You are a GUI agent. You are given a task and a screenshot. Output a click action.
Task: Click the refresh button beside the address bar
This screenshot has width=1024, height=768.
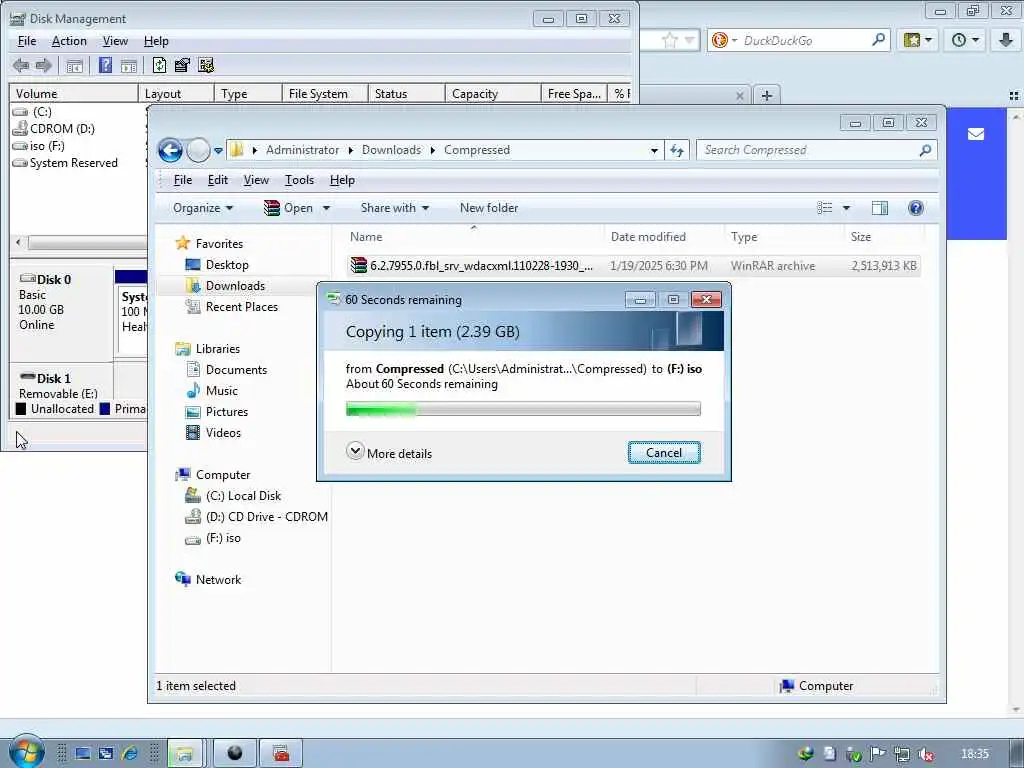[x=677, y=150]
